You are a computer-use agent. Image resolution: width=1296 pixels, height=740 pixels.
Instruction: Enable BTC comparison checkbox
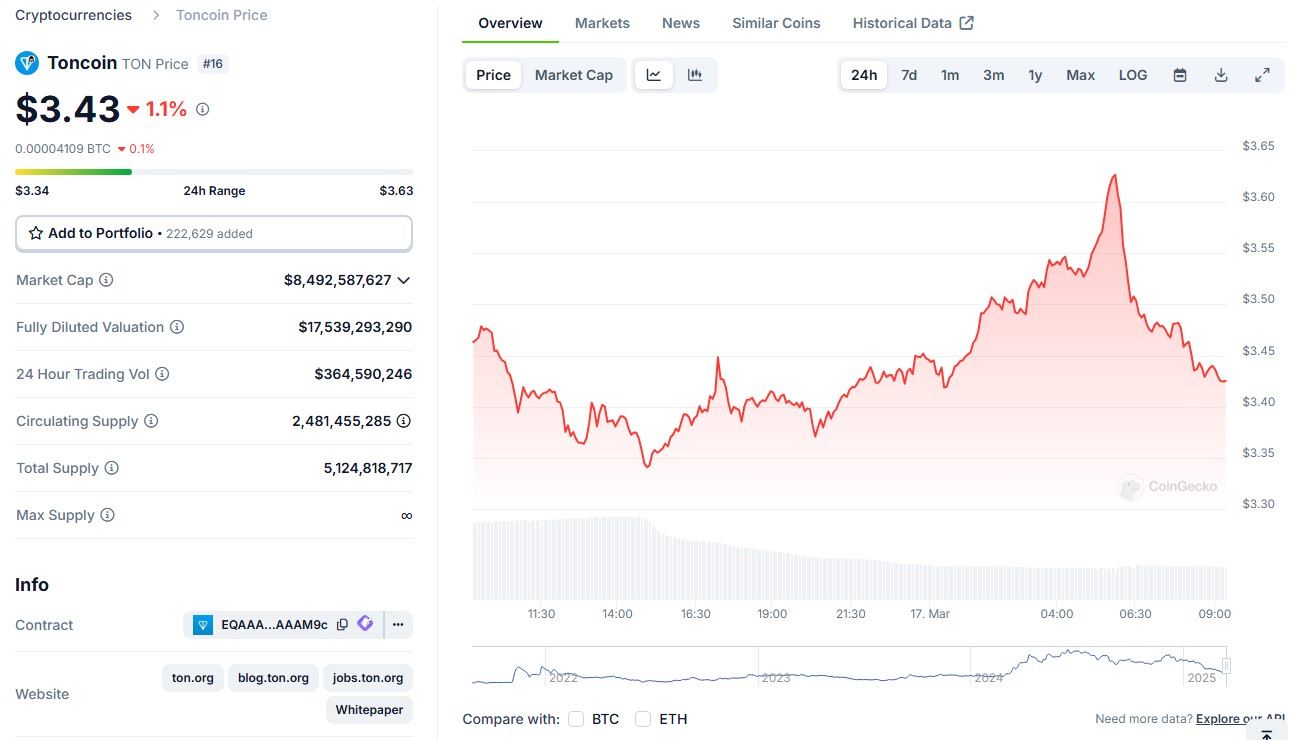pos(576,719)
